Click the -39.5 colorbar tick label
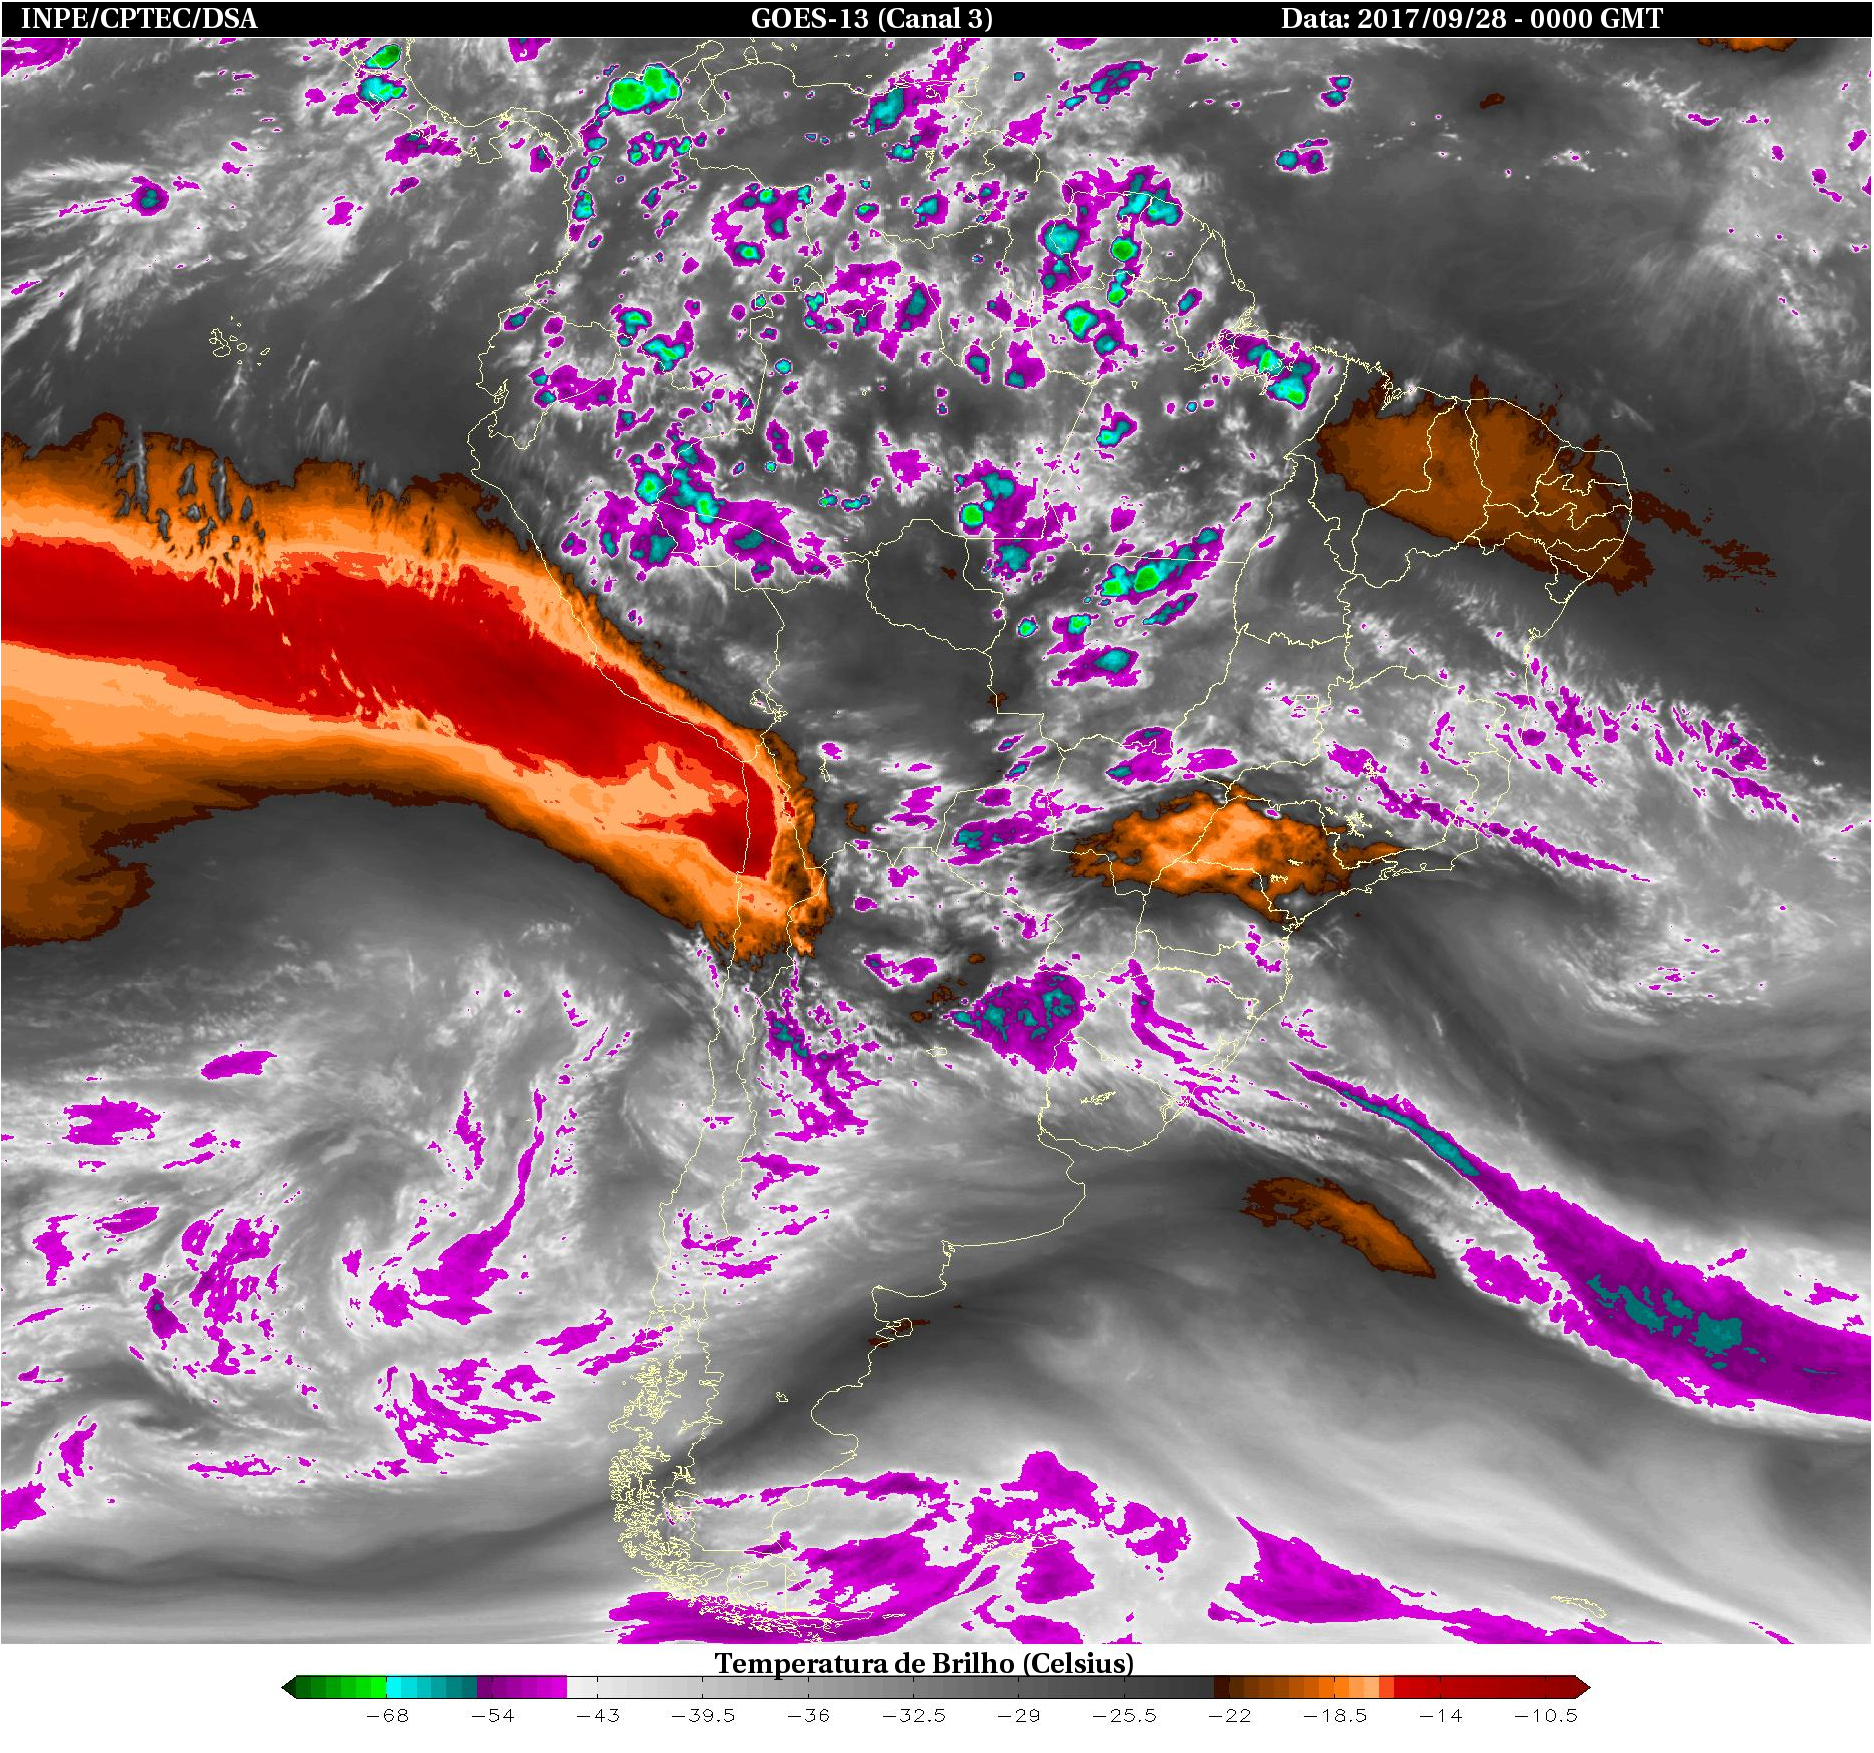1874x1753 pixels. [702, 1716]
